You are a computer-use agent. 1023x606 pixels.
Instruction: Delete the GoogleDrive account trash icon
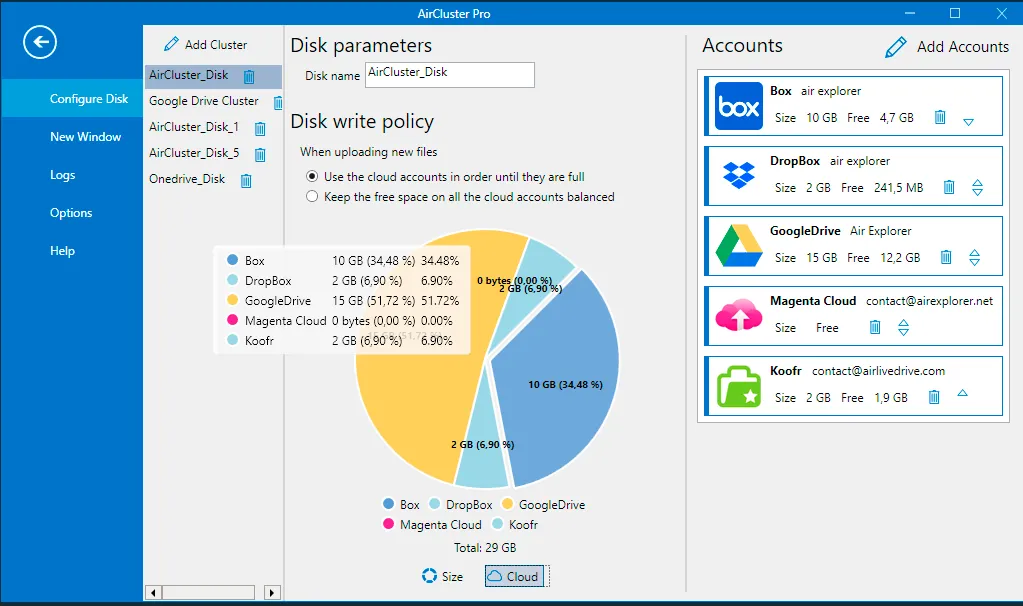[946, 257]
